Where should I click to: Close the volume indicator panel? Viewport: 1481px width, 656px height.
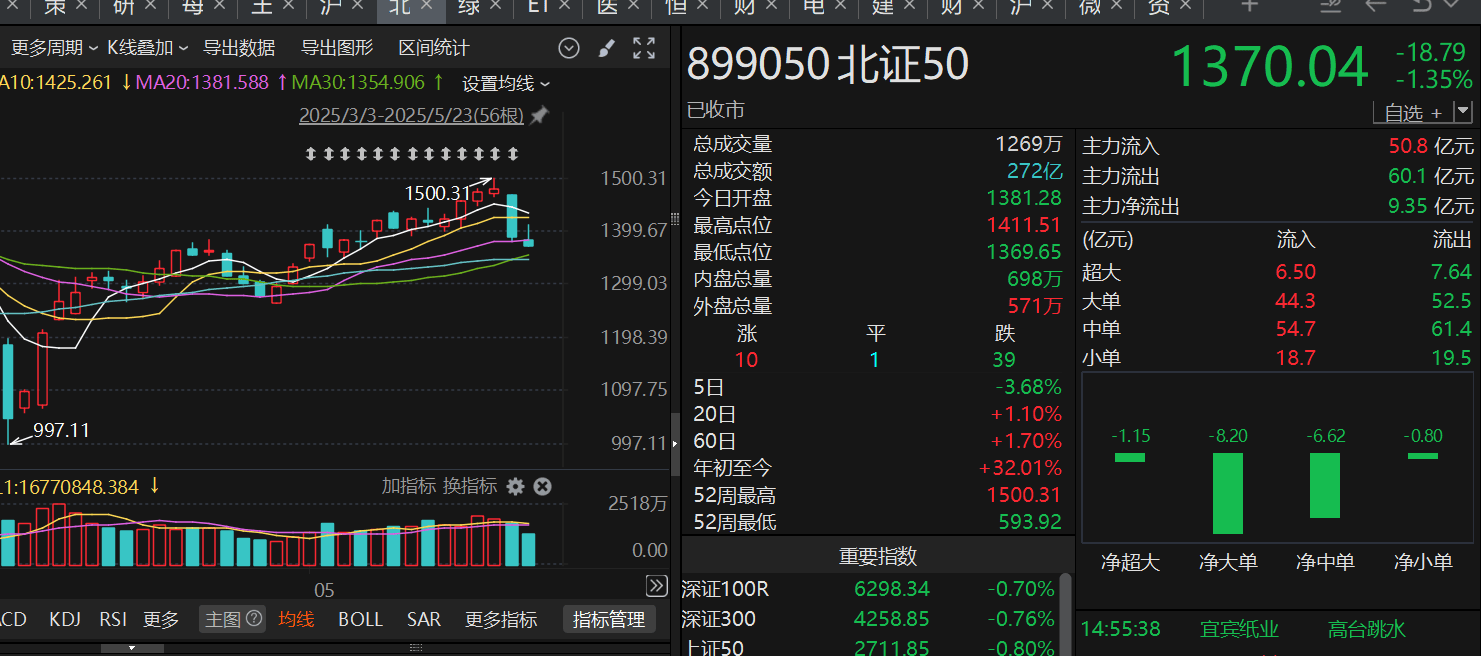(x=542, y=487)
